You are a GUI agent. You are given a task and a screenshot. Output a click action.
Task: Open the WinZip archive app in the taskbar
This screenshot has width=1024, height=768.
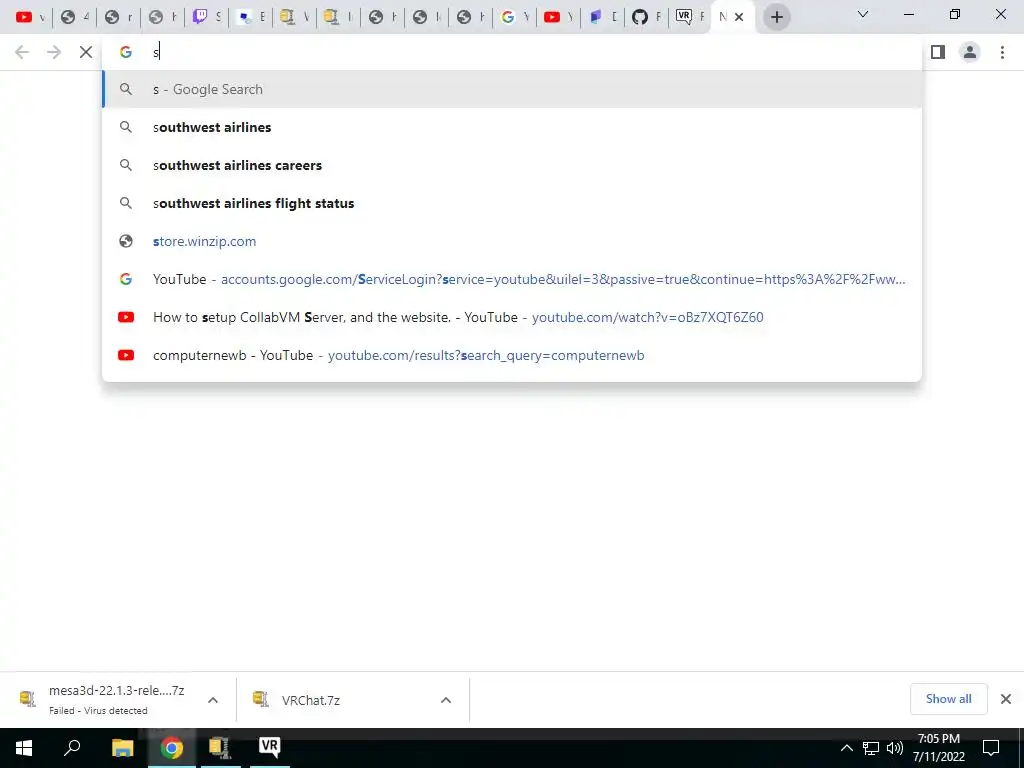coord(220,748)
